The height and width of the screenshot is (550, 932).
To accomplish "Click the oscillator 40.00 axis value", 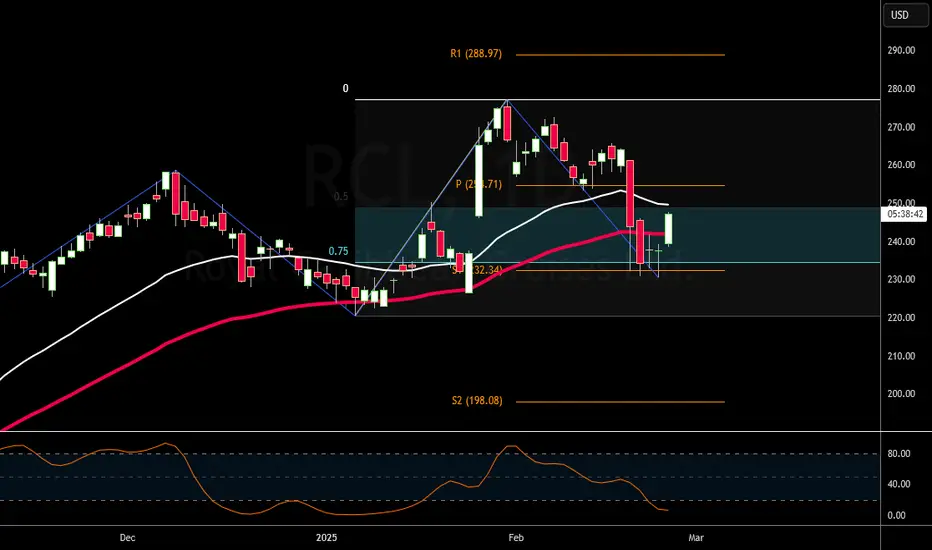I will pos(899,484).
